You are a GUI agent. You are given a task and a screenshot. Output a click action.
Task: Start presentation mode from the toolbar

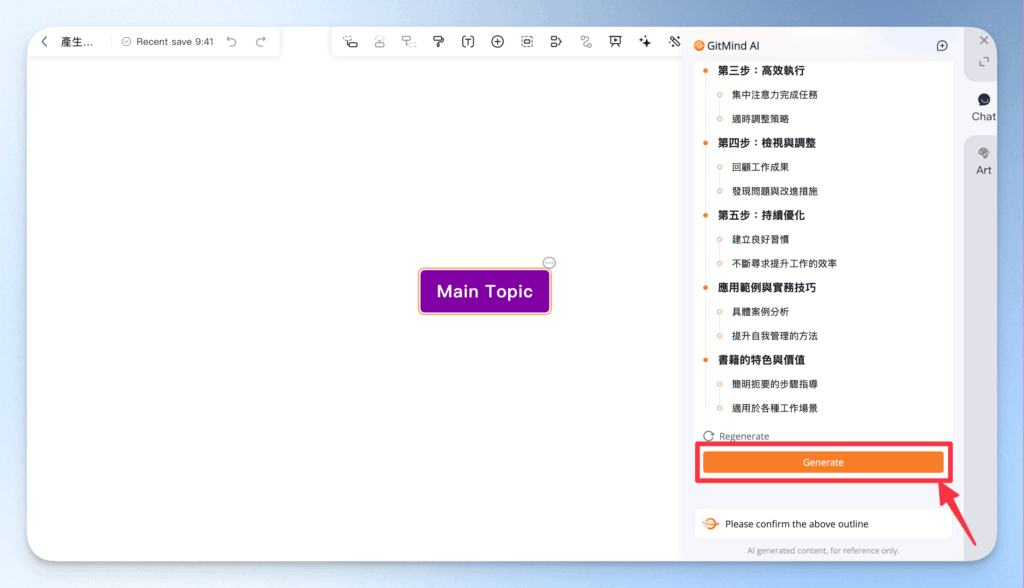(615, 42)
